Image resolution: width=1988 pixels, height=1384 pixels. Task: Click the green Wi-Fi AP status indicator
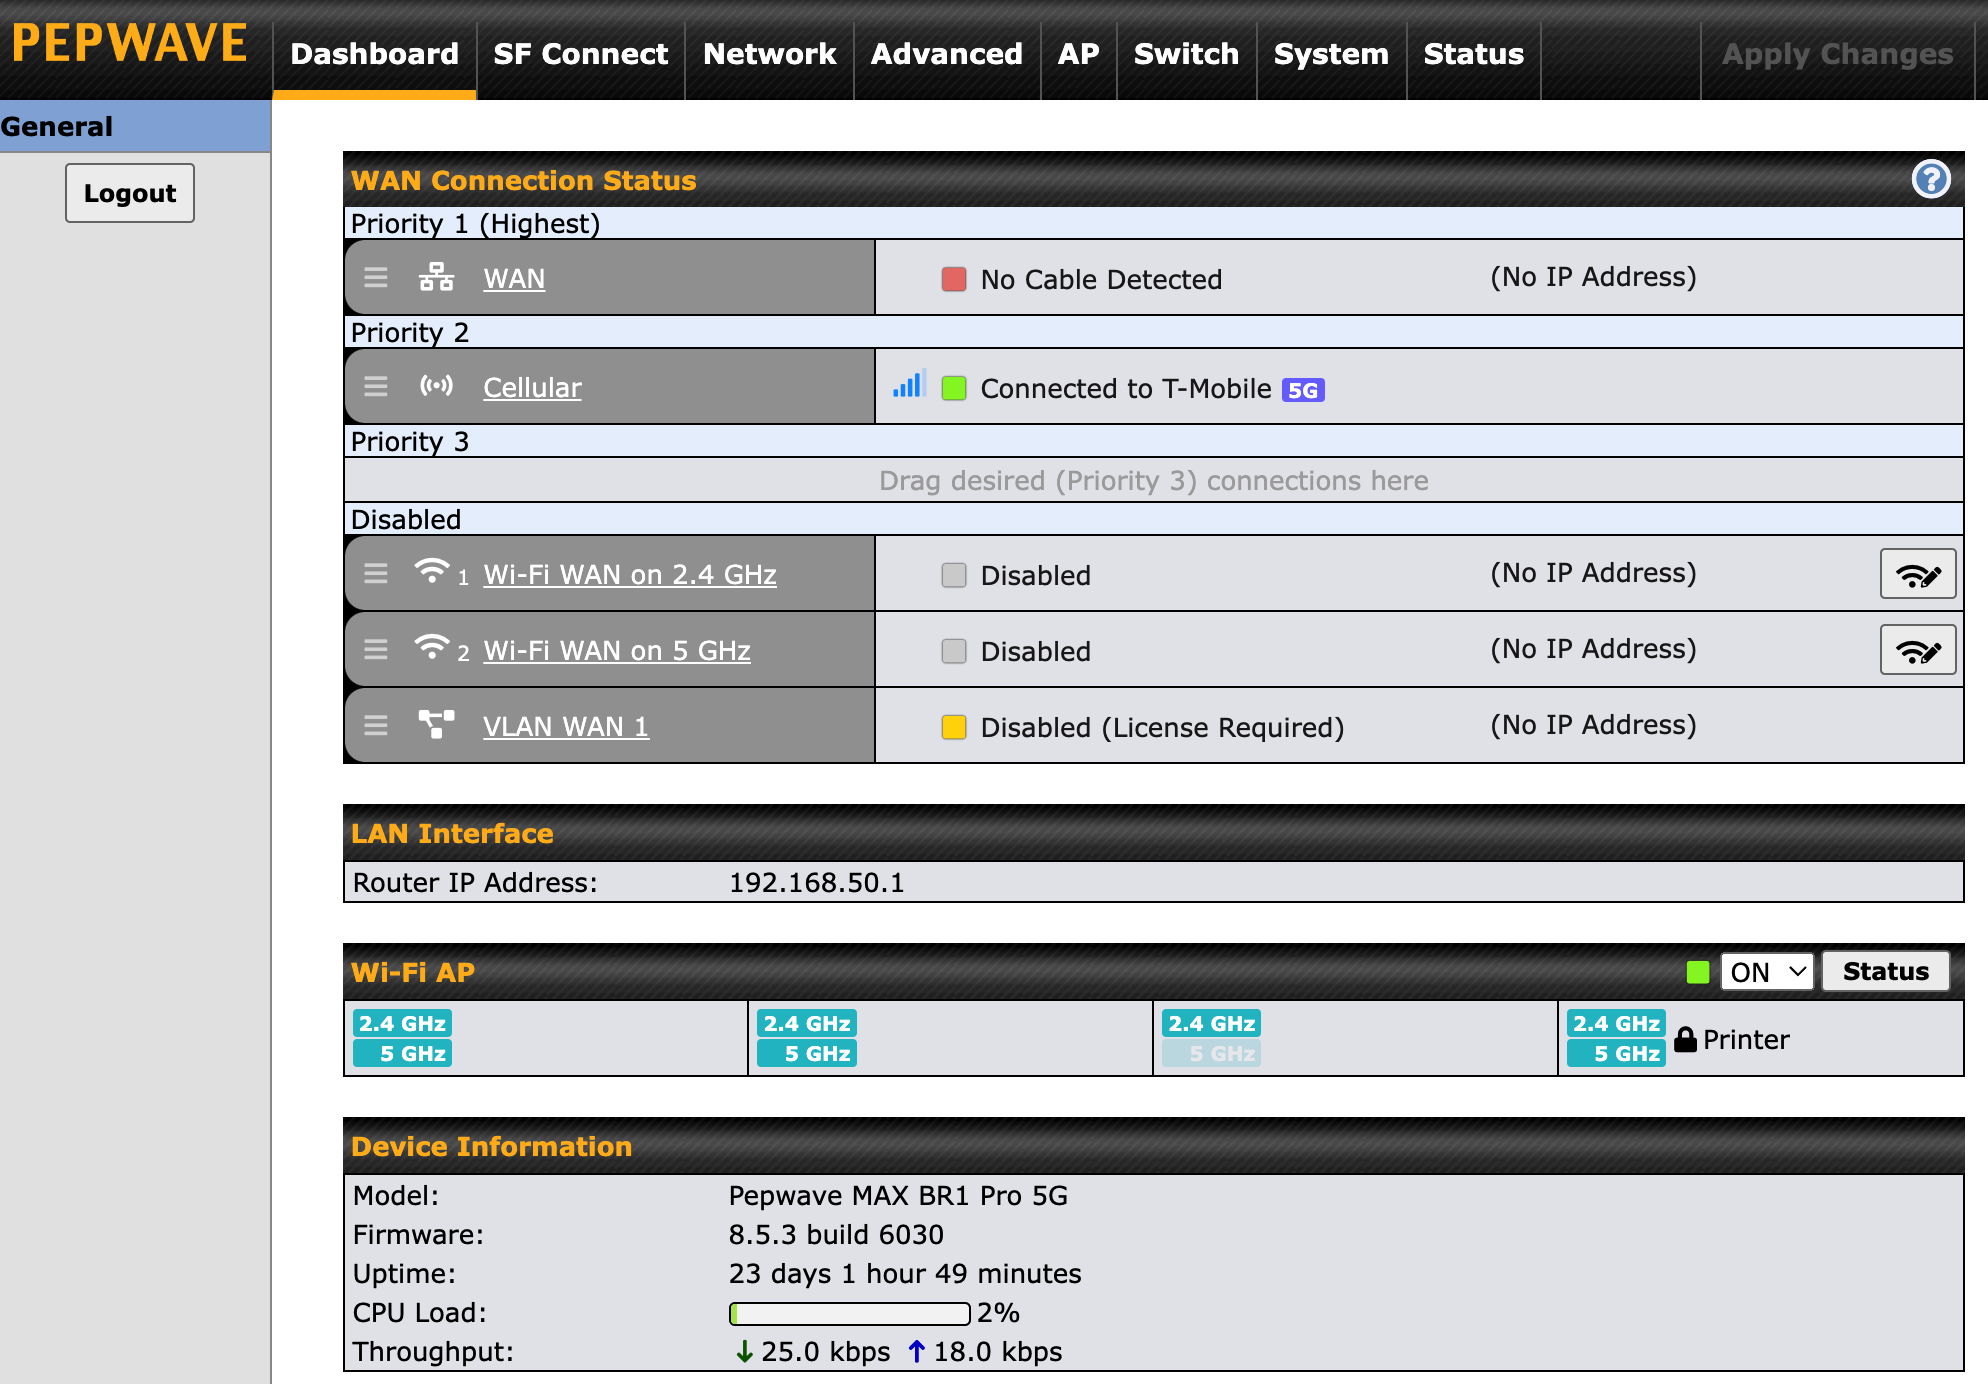[x=1697, y=972]
